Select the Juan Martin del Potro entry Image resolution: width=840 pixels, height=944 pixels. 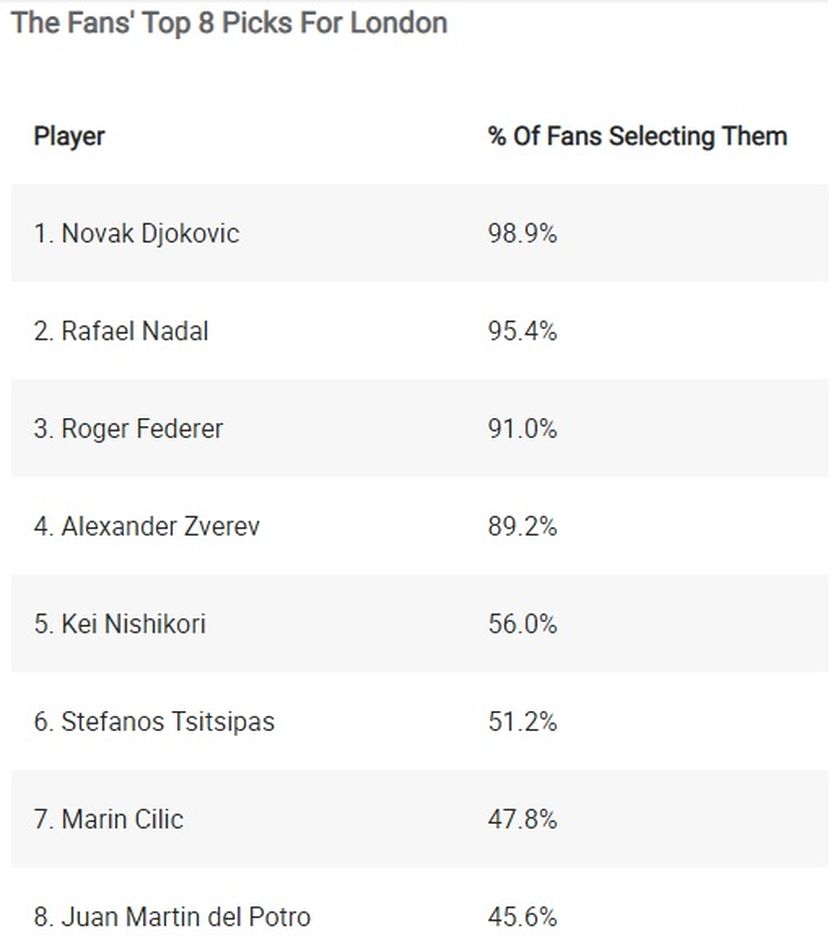172,917
